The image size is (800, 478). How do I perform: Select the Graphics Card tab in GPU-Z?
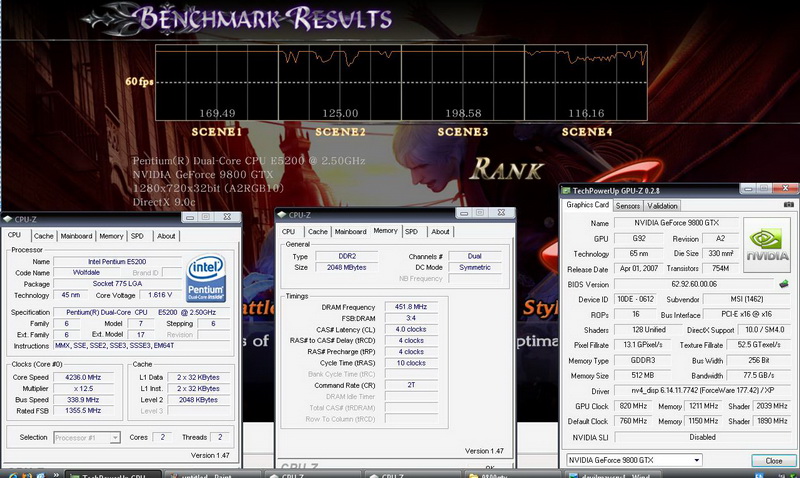click(587, 205)
